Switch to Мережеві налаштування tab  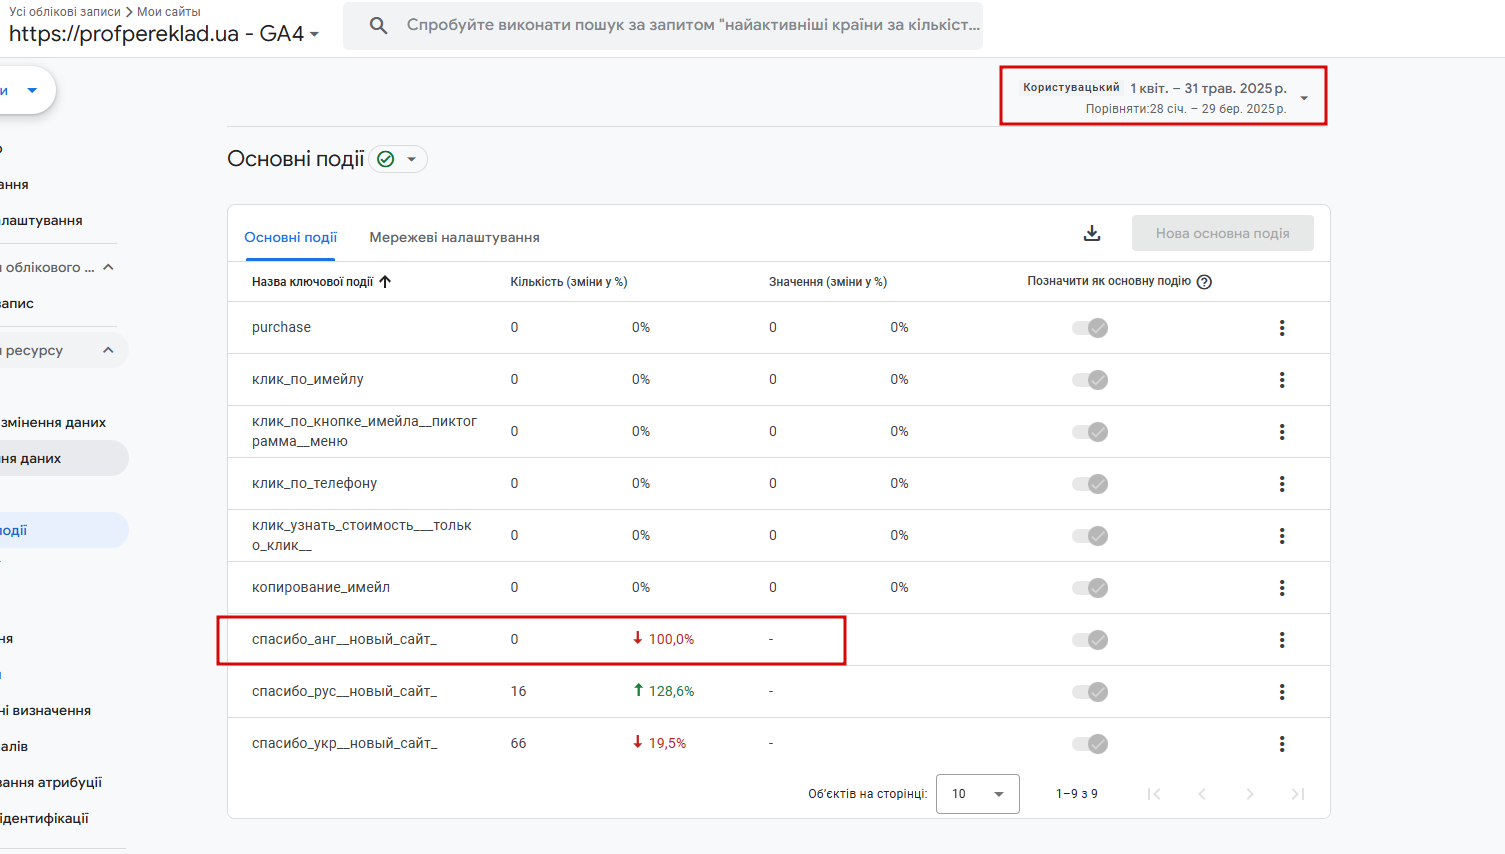tap(455, 237)
